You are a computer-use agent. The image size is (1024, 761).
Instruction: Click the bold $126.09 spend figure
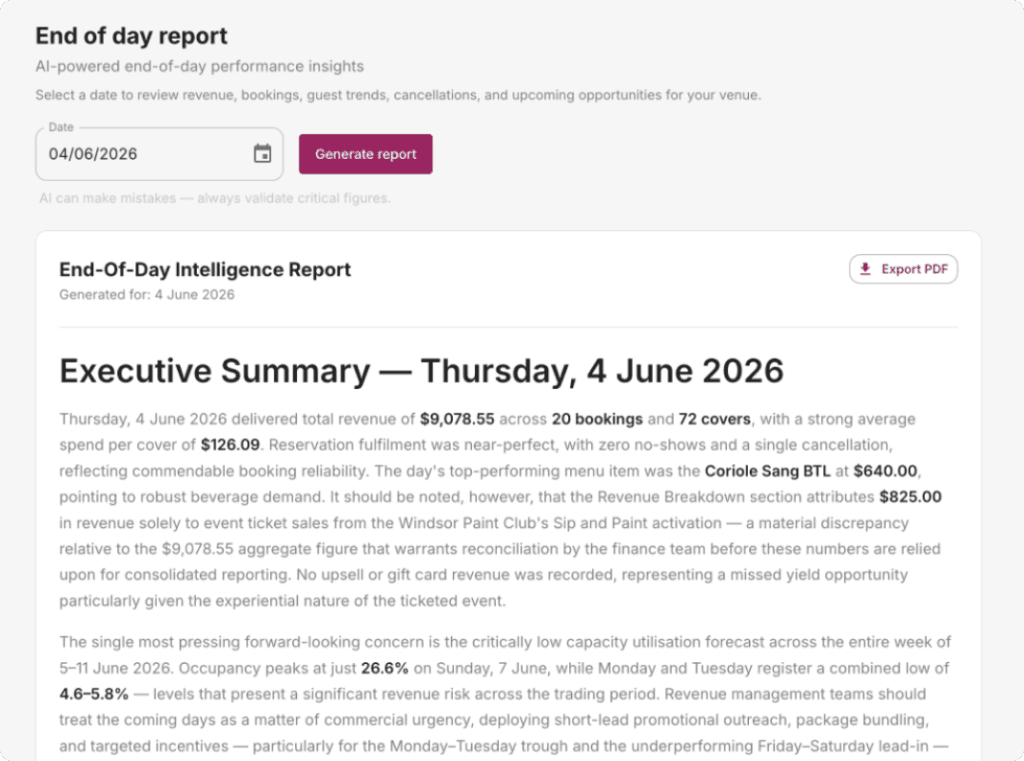pyautogui.click(x=230, y=445)
